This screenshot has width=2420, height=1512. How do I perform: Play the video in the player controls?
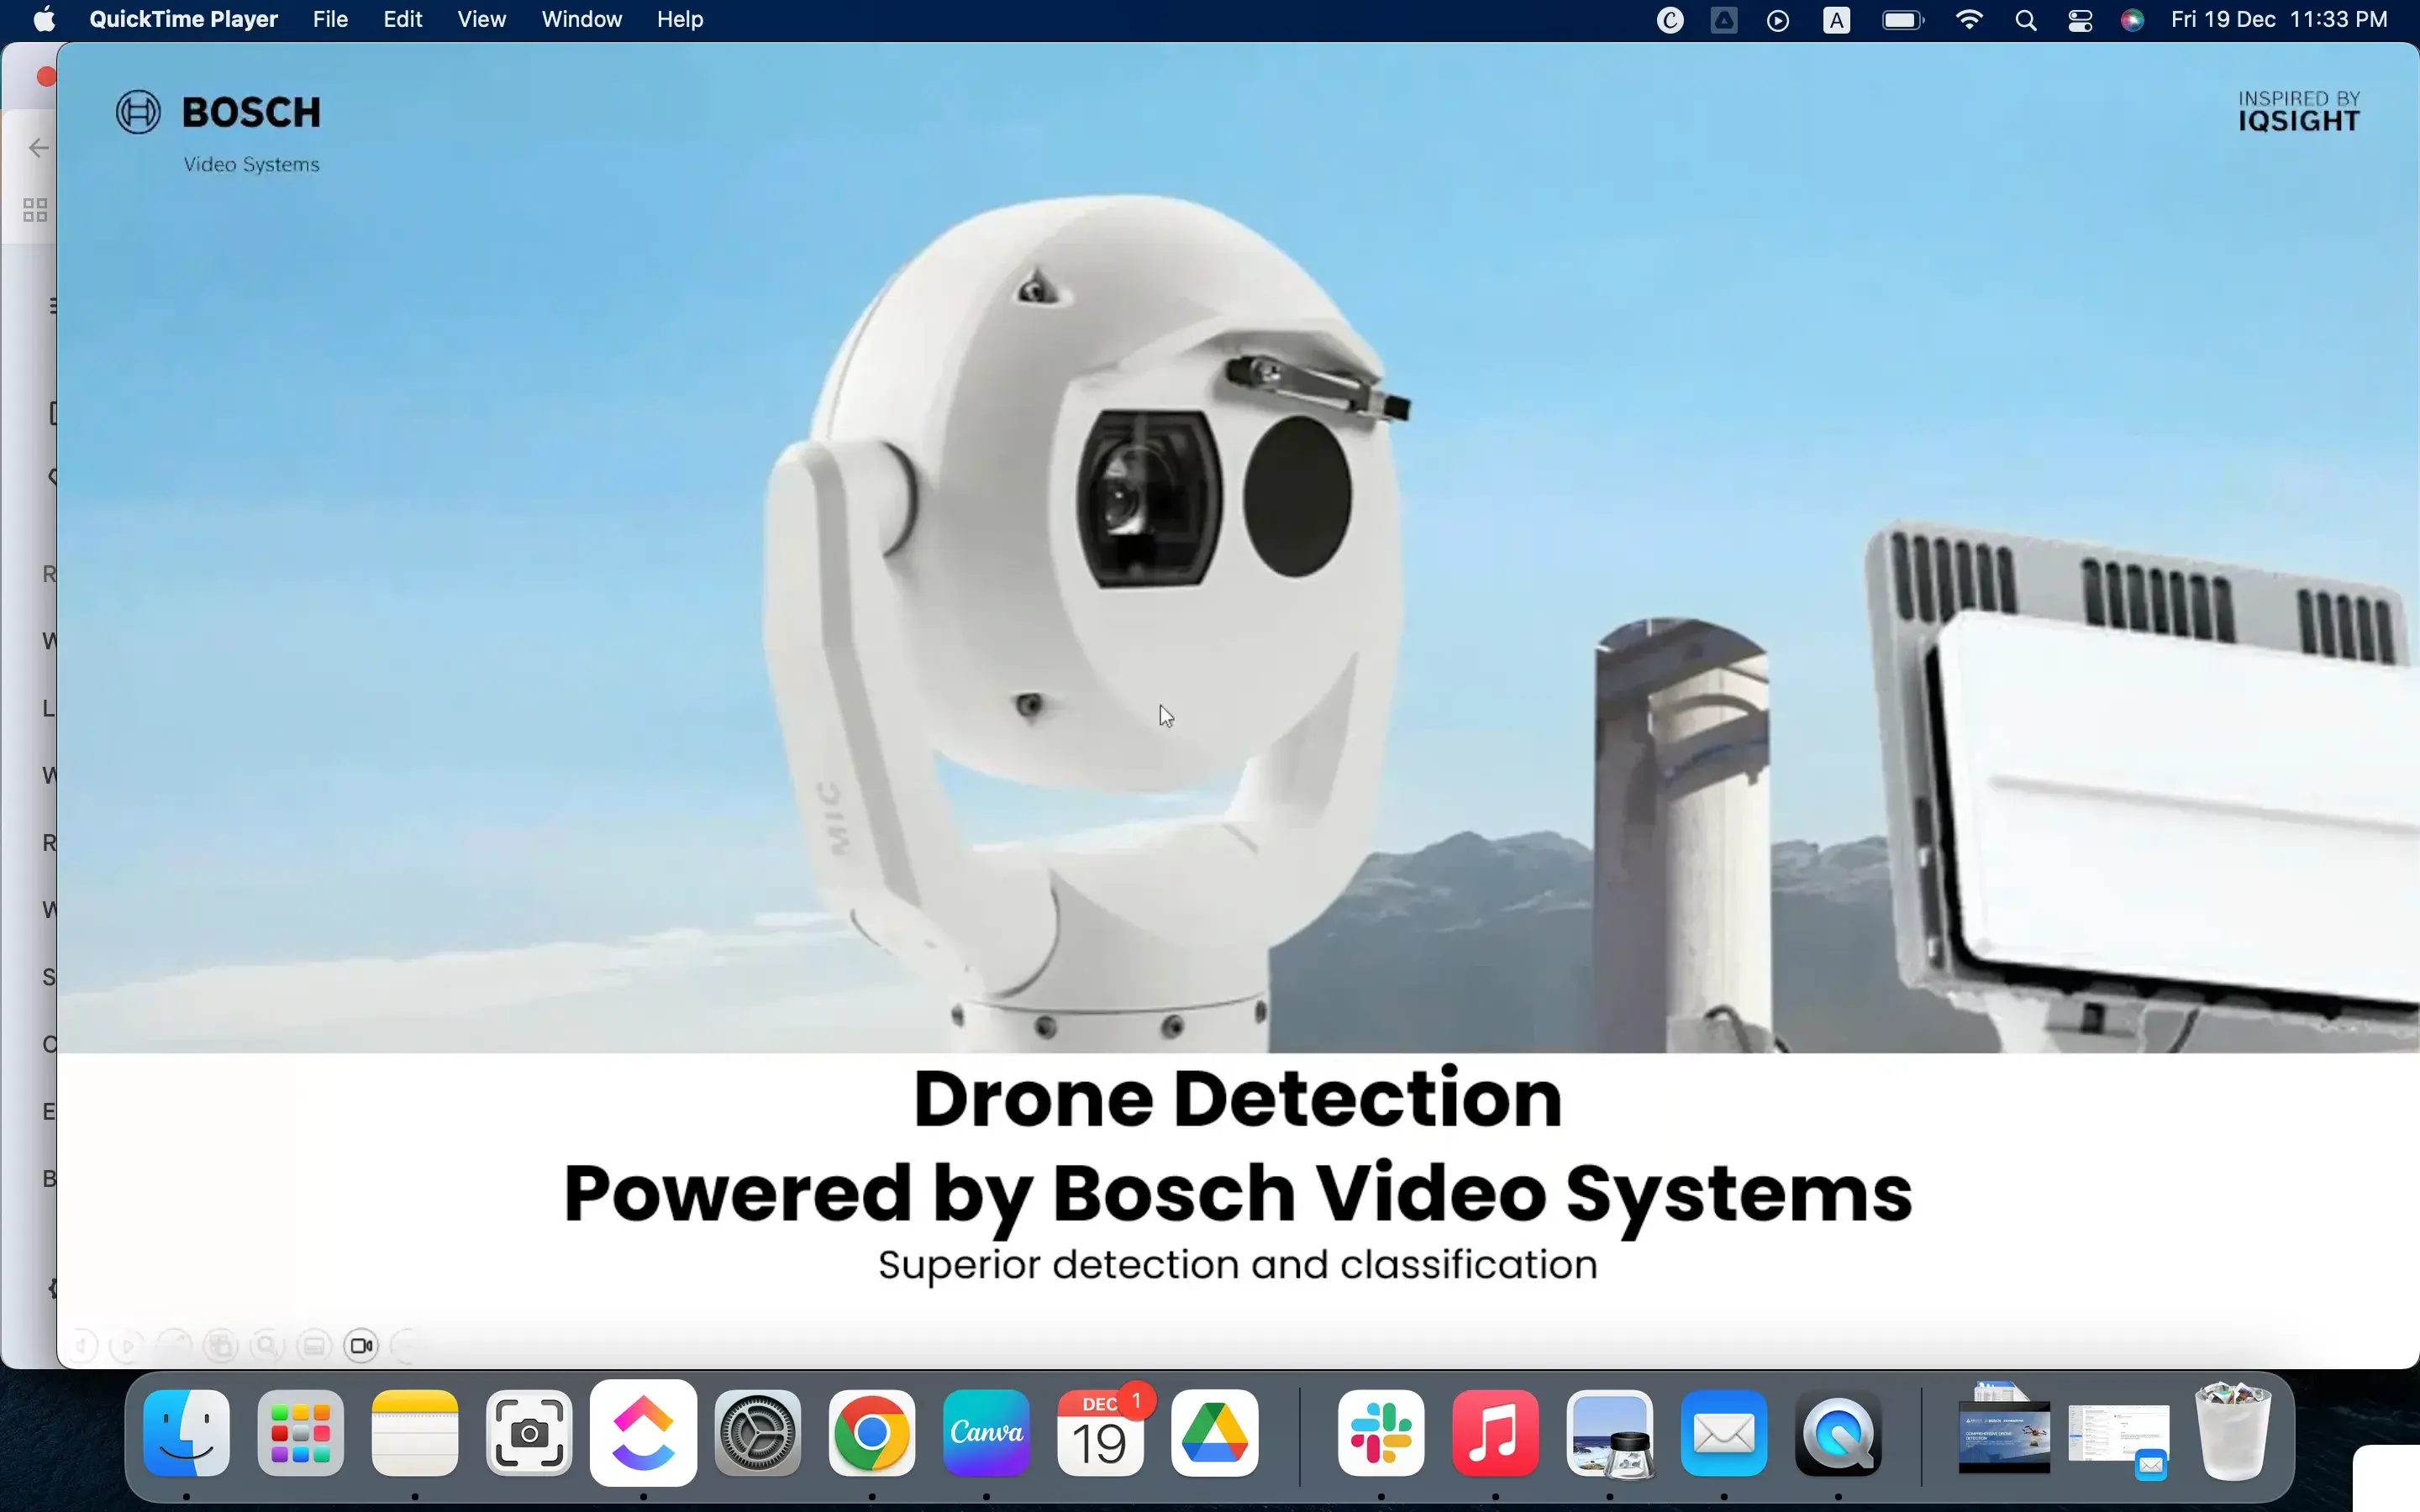(x=126, y=1346)
